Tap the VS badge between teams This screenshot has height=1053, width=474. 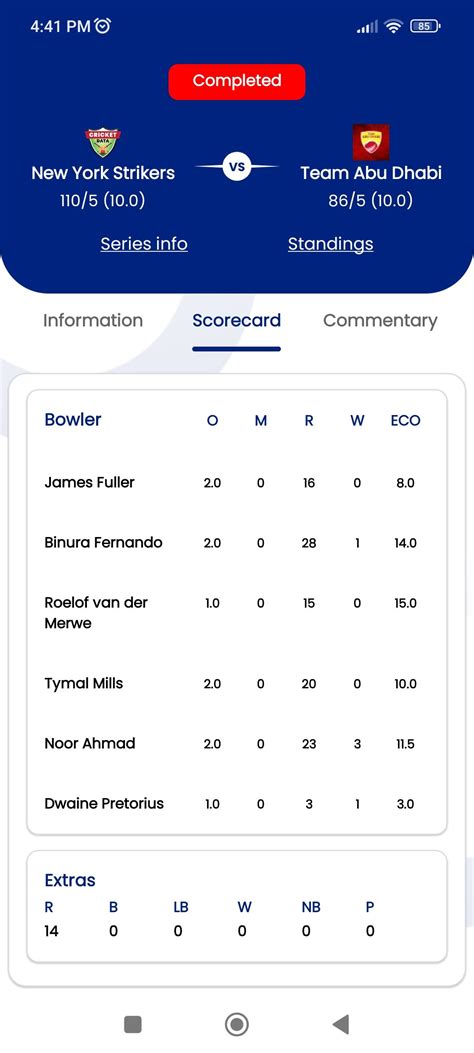pos(237,167)
